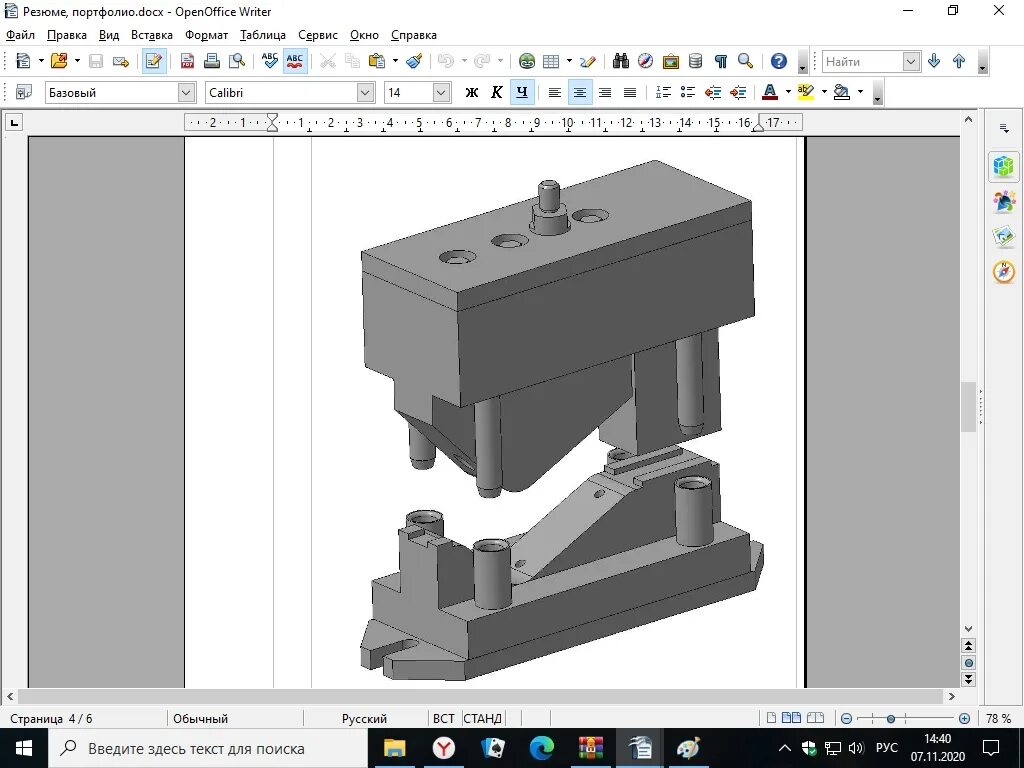Insert a table
Viewport: 1024px width, 768px height.
551,61
